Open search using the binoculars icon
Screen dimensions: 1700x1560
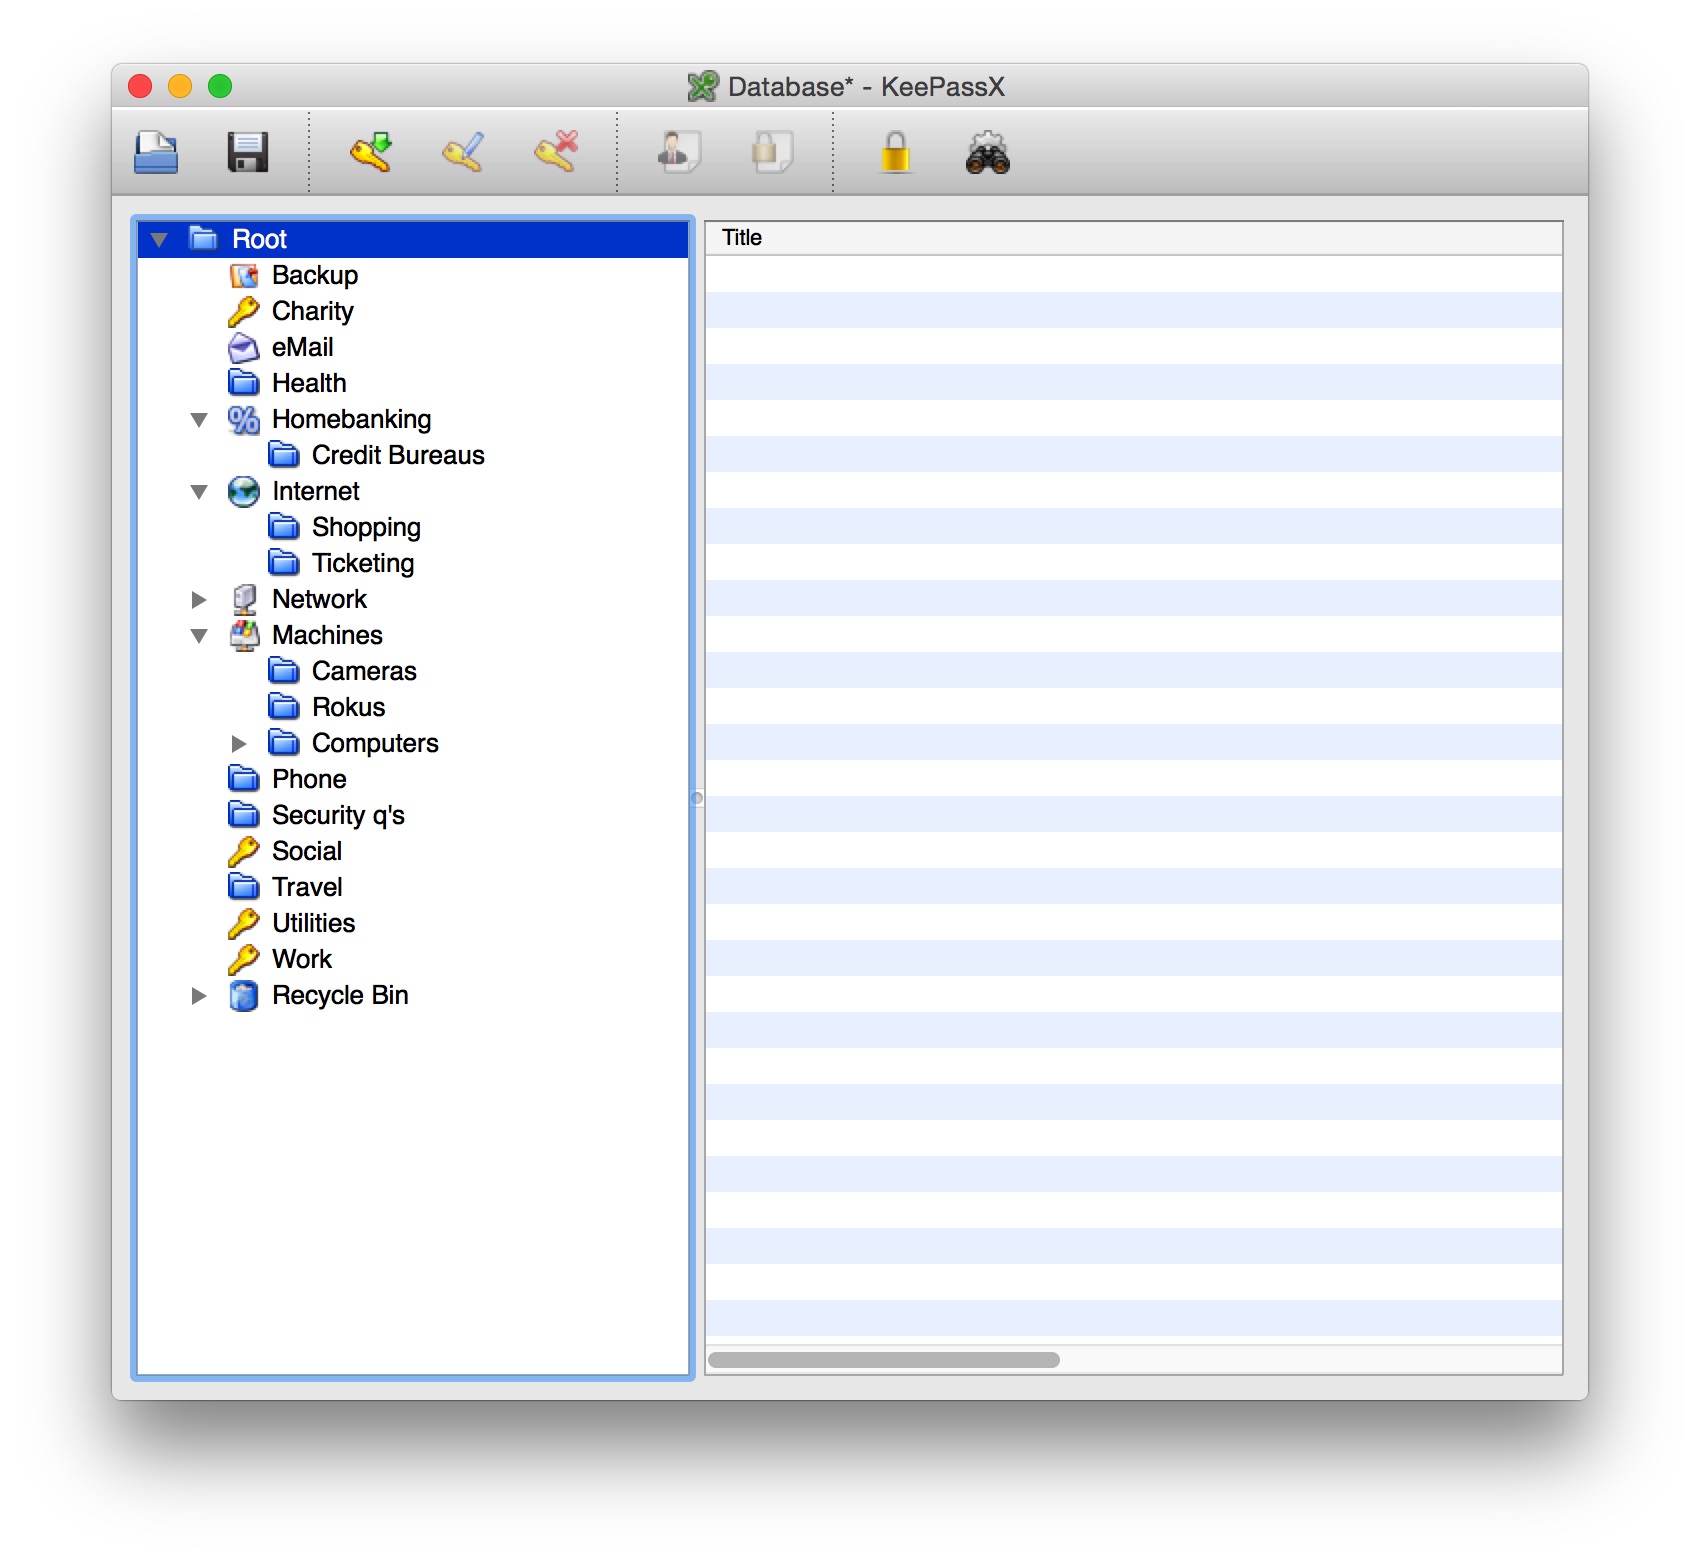pos(987,153)
